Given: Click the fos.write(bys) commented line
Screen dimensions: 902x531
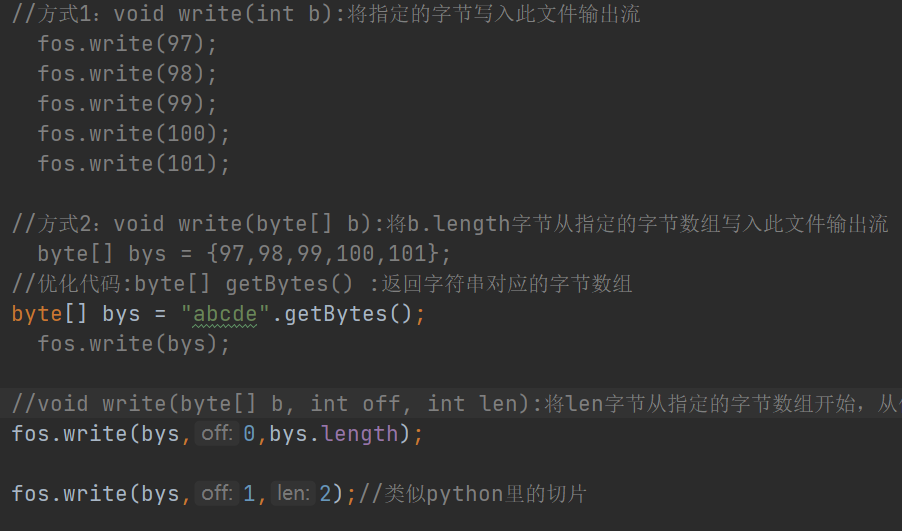Looking at the screenshot, I should 133,344.
